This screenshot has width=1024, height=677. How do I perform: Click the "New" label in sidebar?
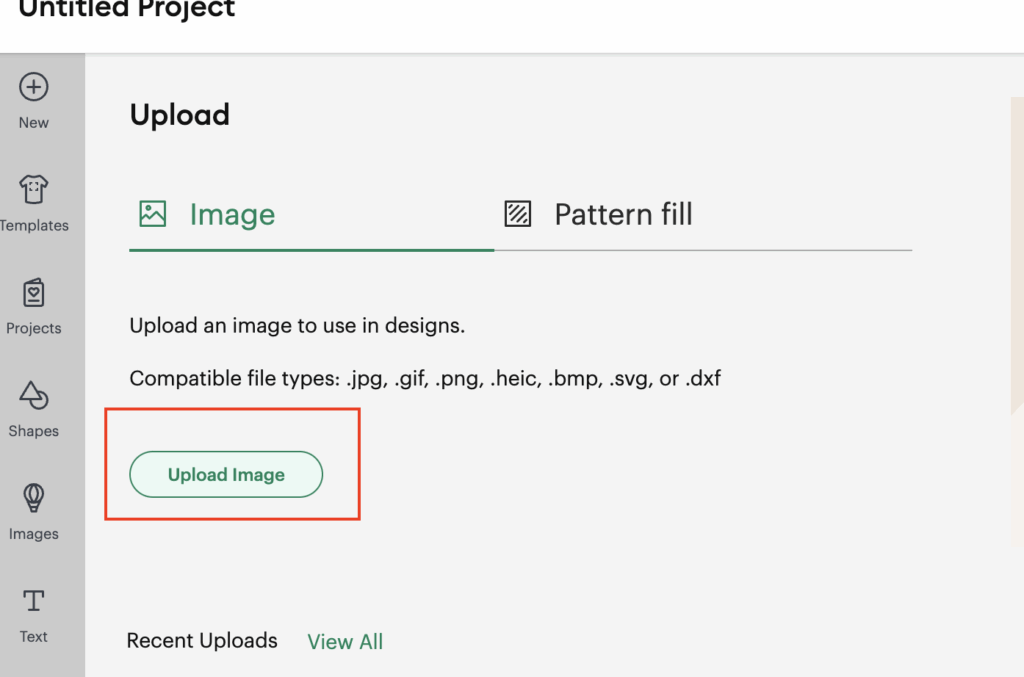[34, 123]
